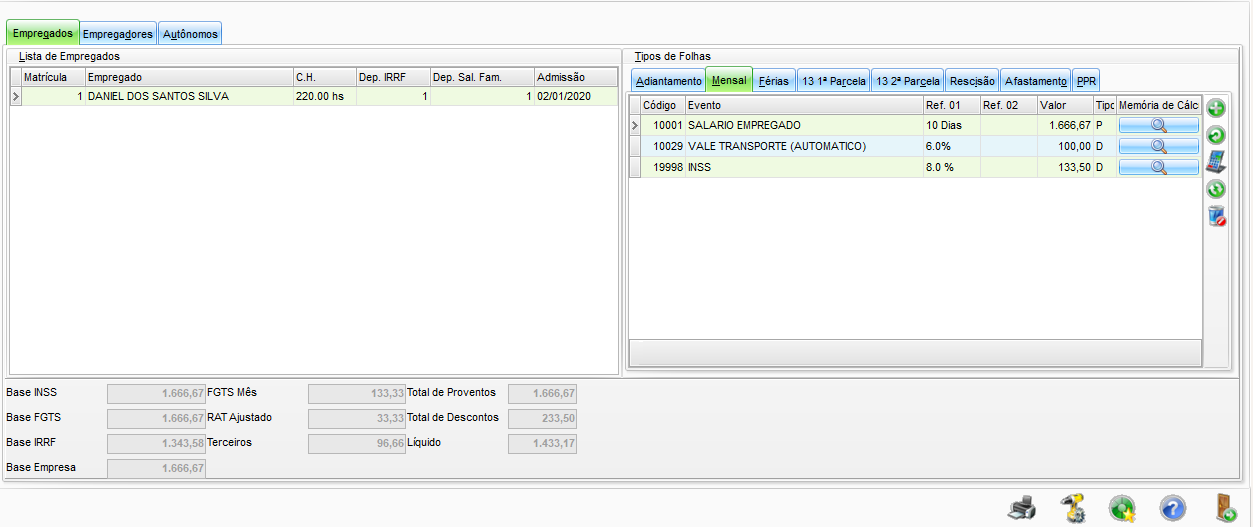Viewport: 1253px width, 527px height.
Task: Open help with the blue question mark
Action: (1172, 508)
